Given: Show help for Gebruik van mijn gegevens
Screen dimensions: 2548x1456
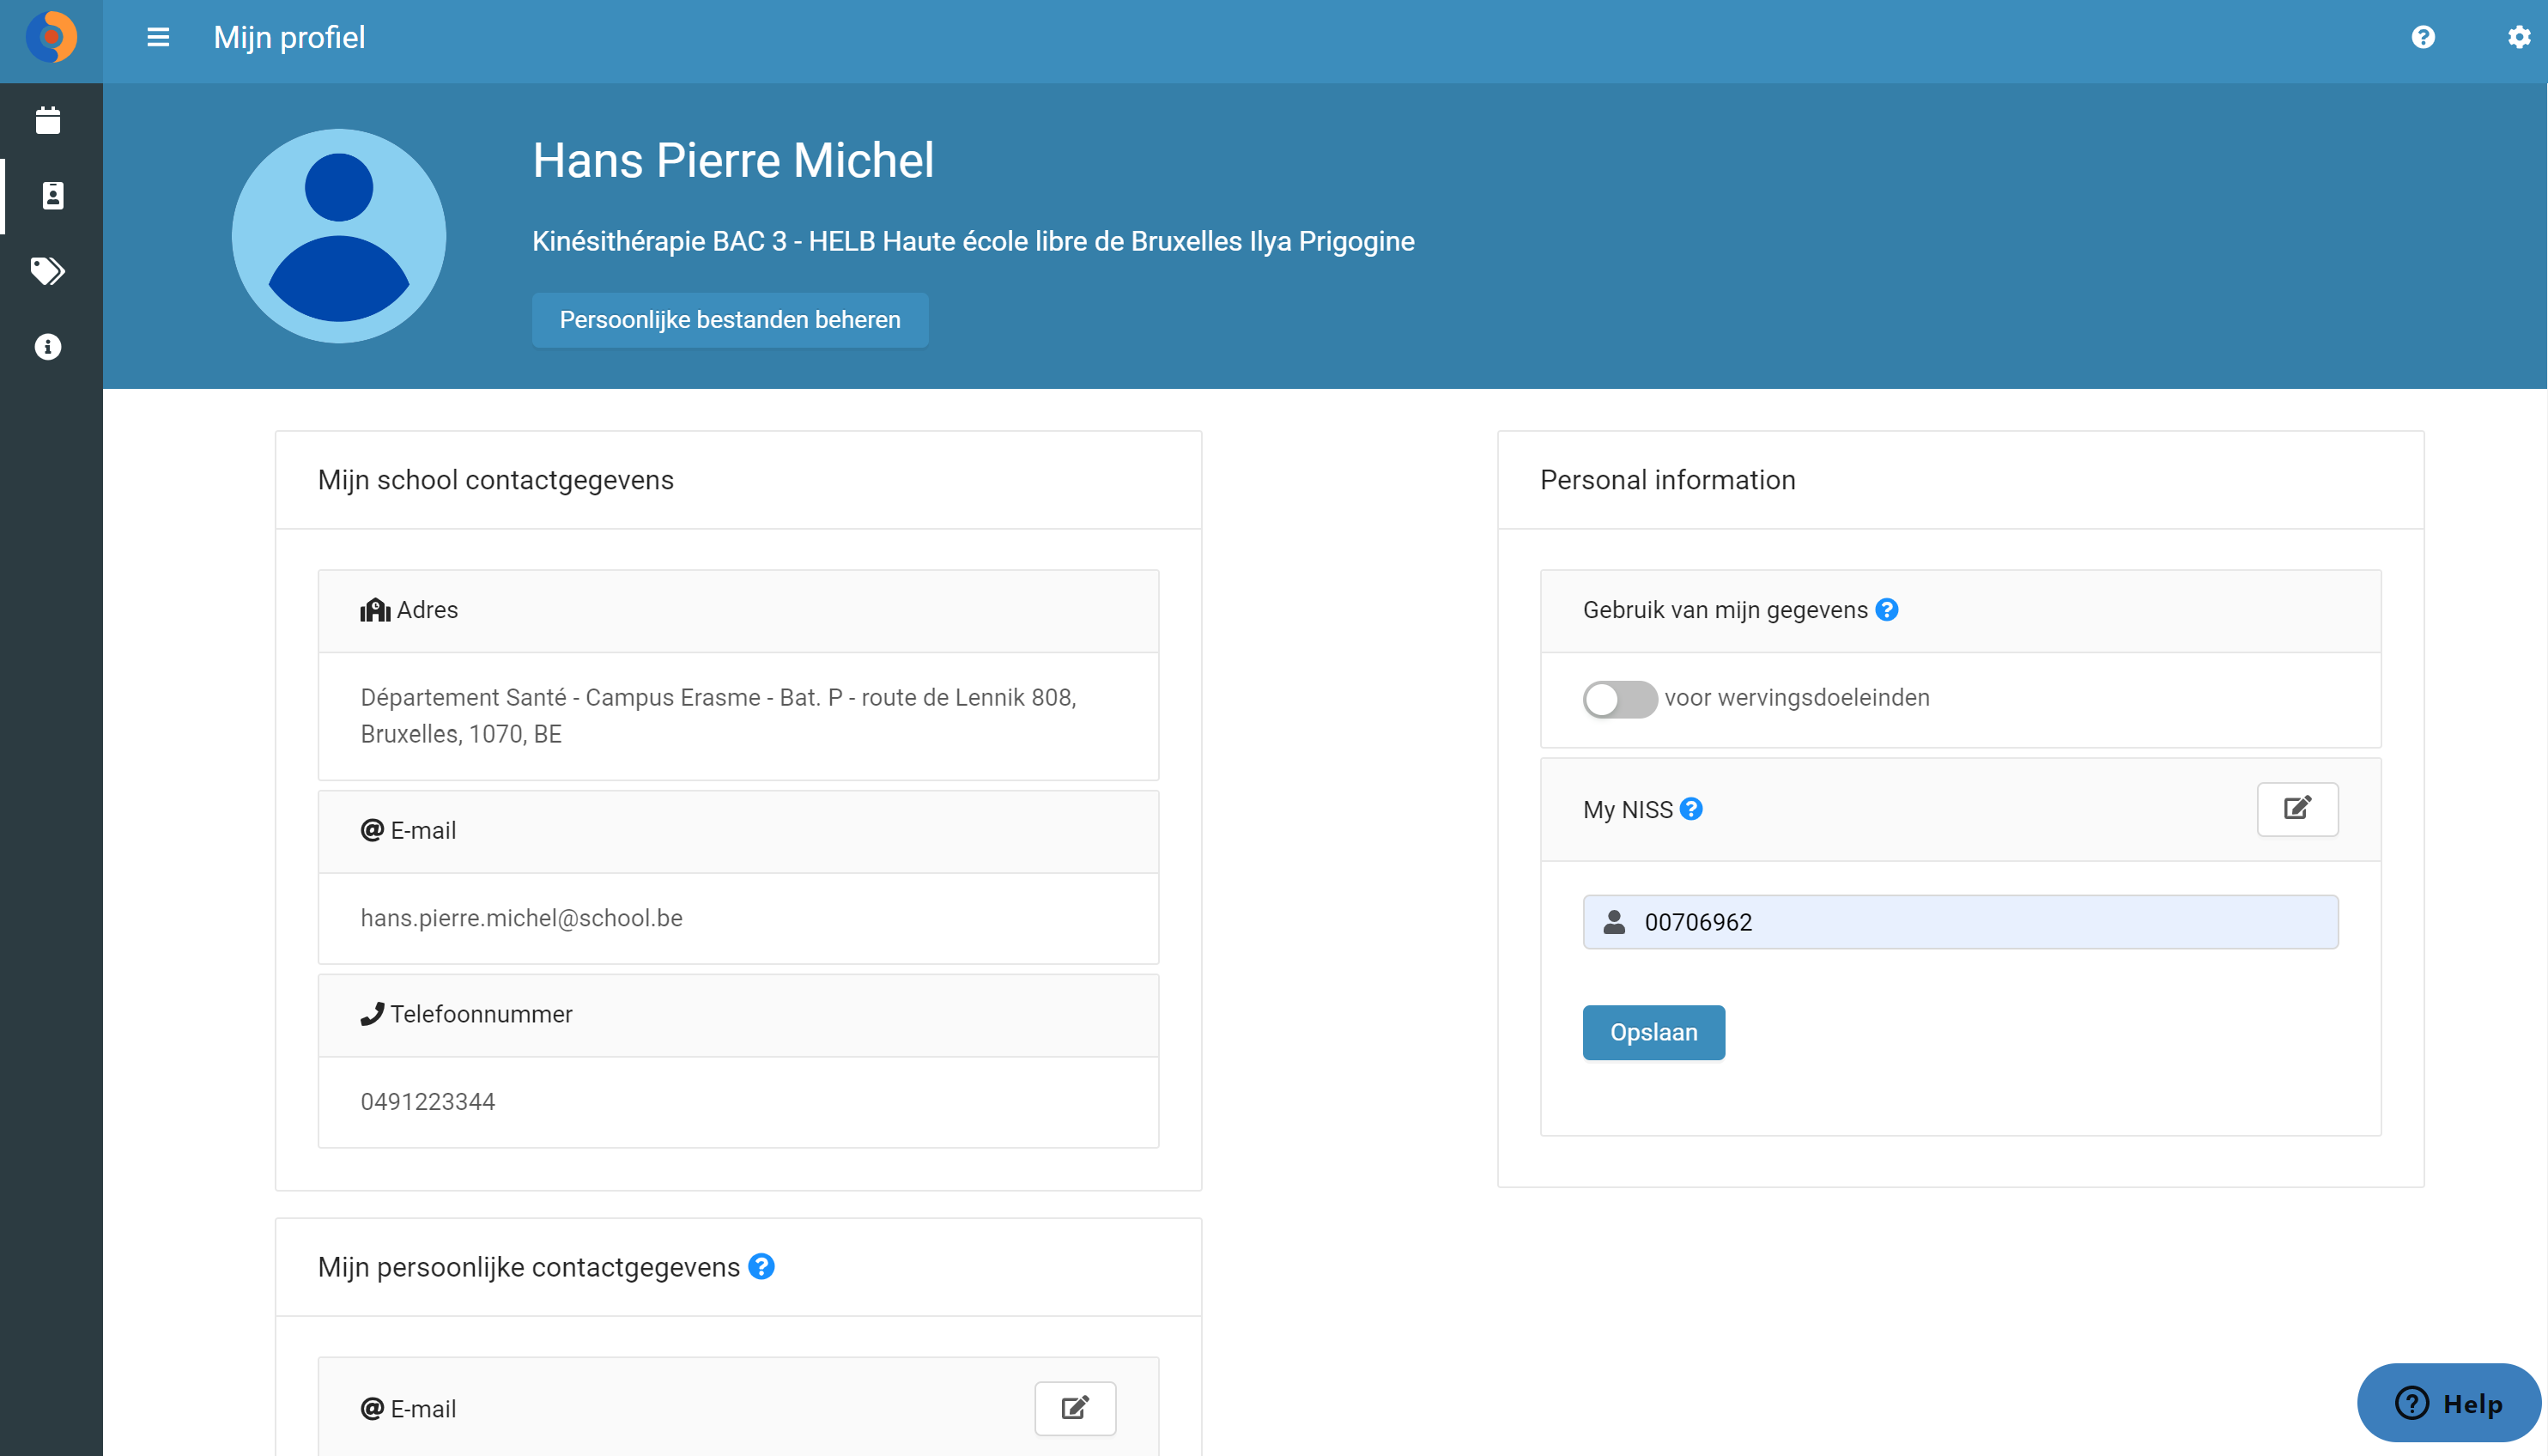Looking at the screenshot, I should 1887,610.
